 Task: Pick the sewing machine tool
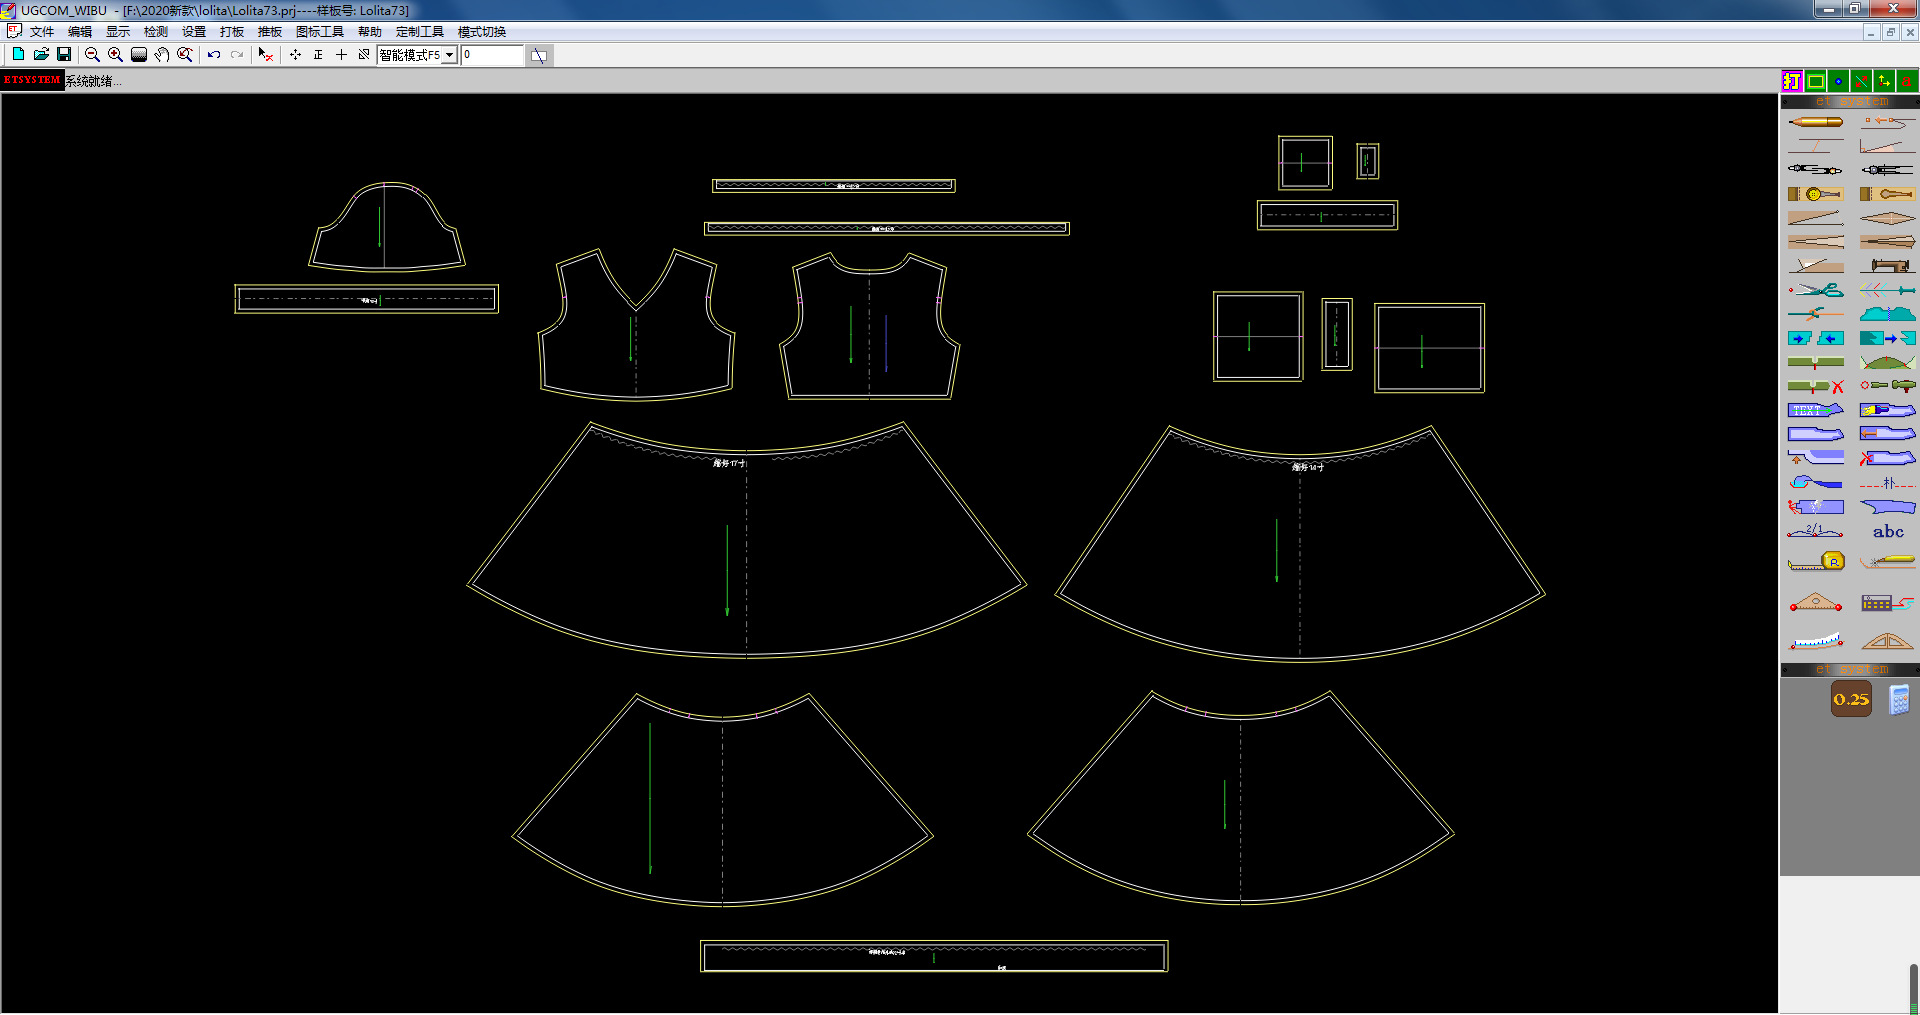1887,266
